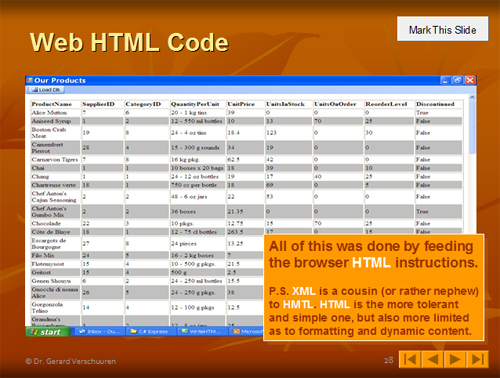The height and width of the screenshot is (378, 500).
Task: Click 36 boxes quantity cell
Action: click(198, 212)
